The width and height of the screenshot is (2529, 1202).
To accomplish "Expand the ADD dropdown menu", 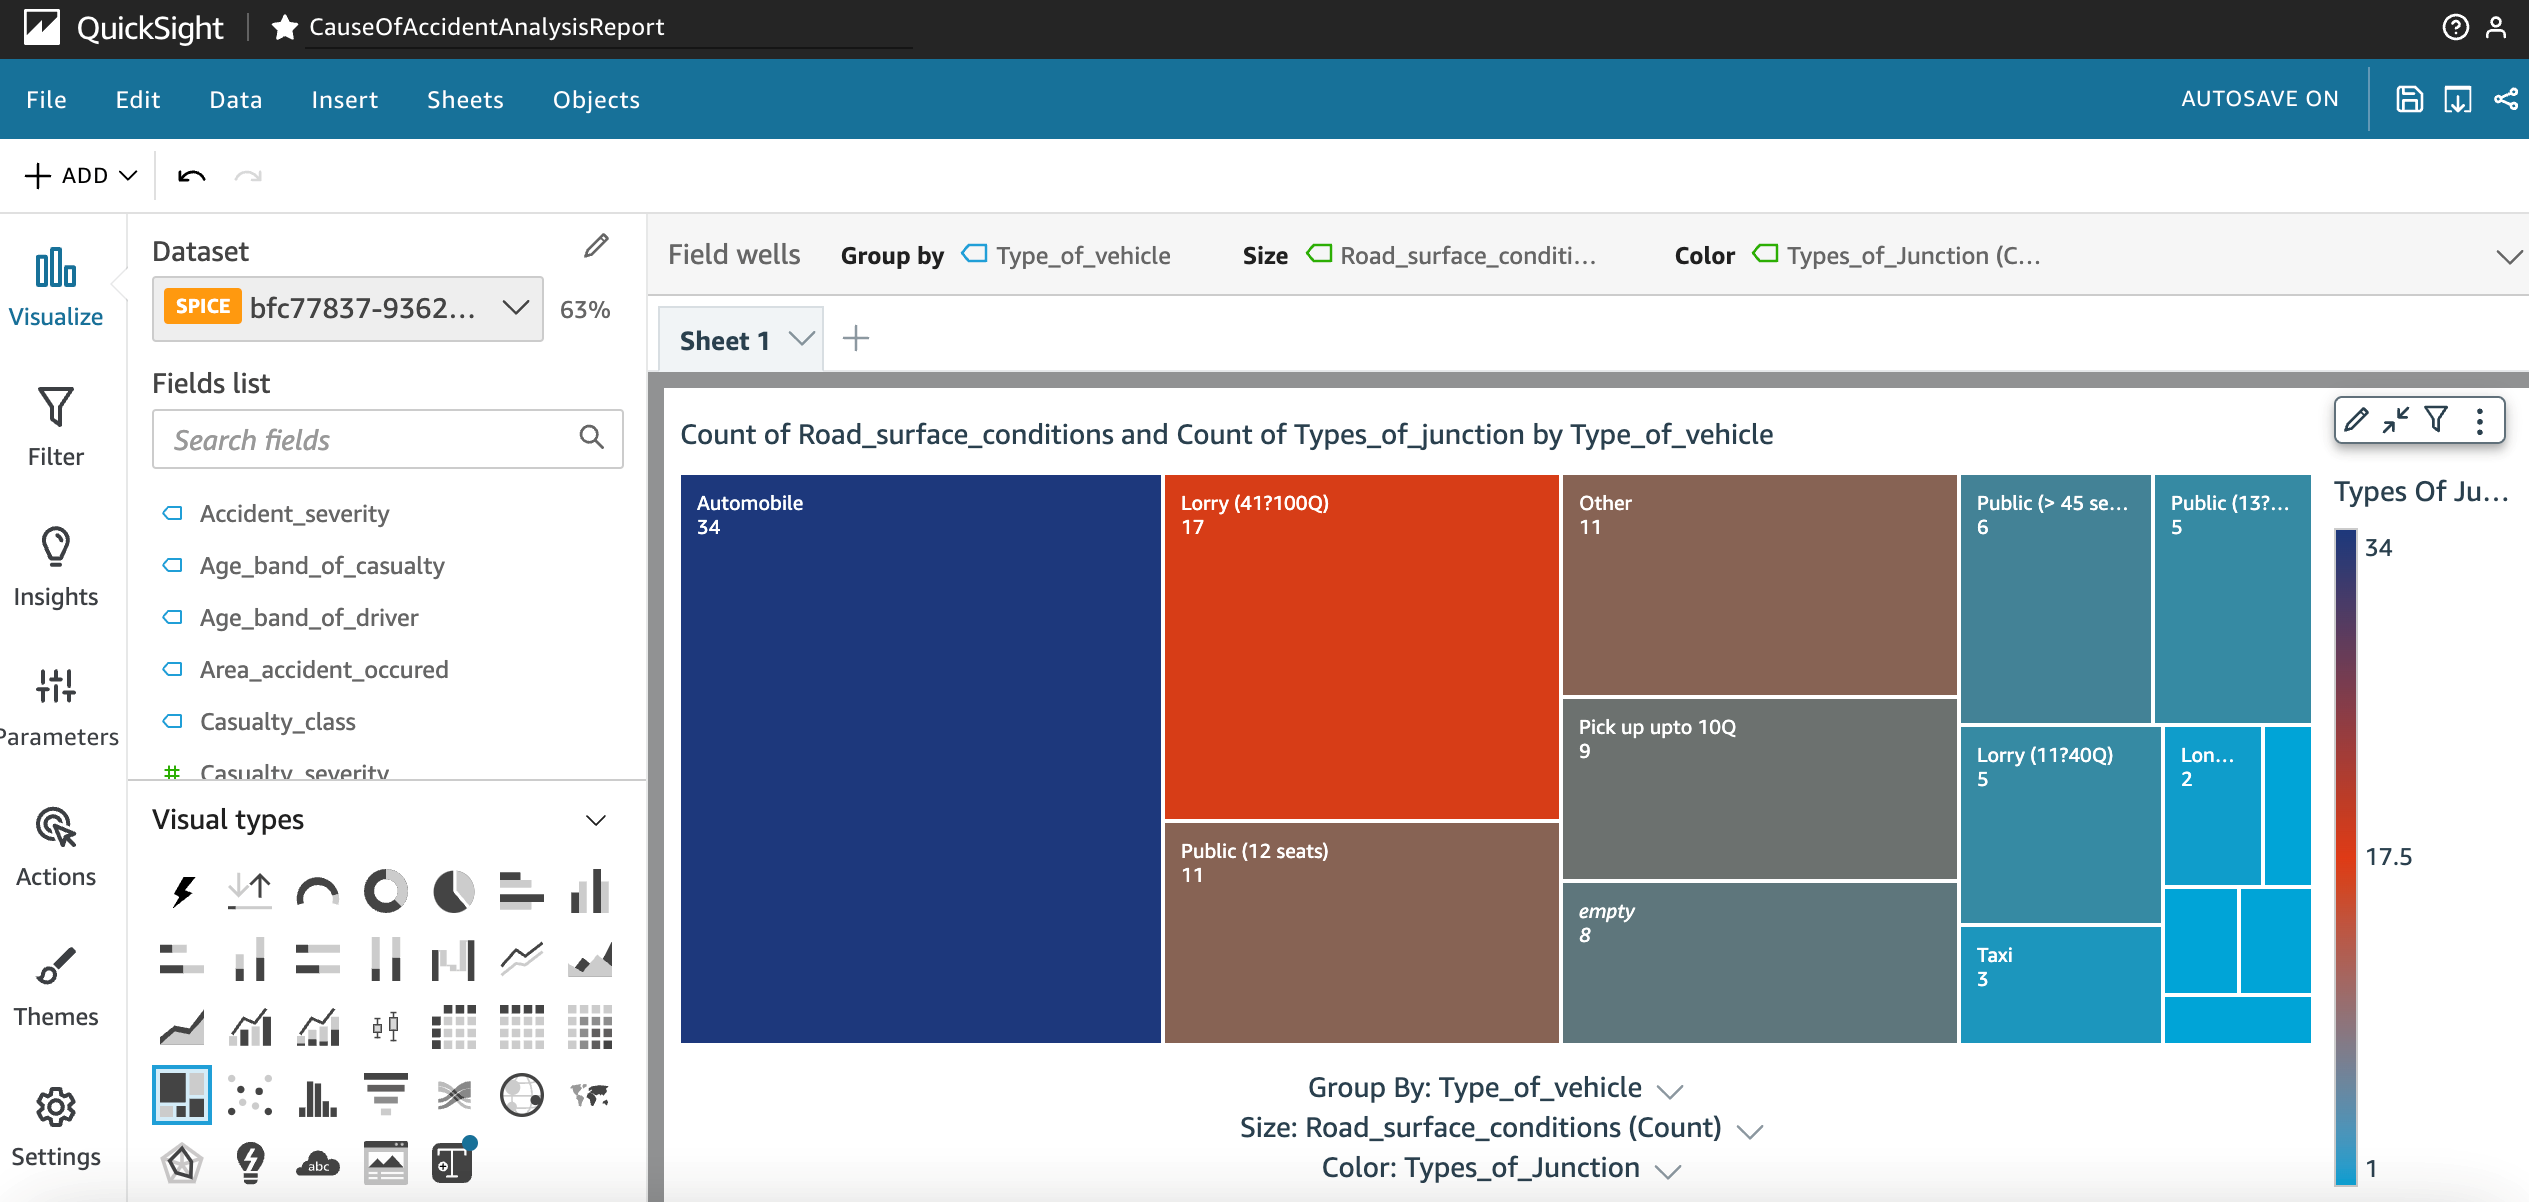I will click(81, 176).
